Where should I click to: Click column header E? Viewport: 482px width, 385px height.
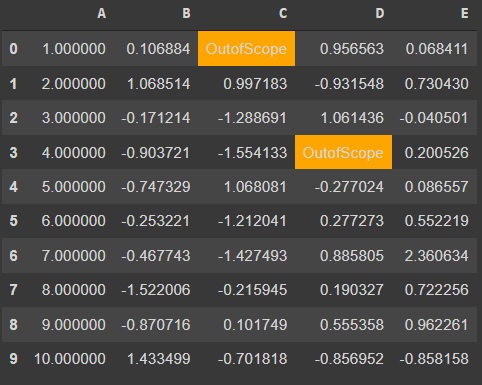tap(465, 14)
